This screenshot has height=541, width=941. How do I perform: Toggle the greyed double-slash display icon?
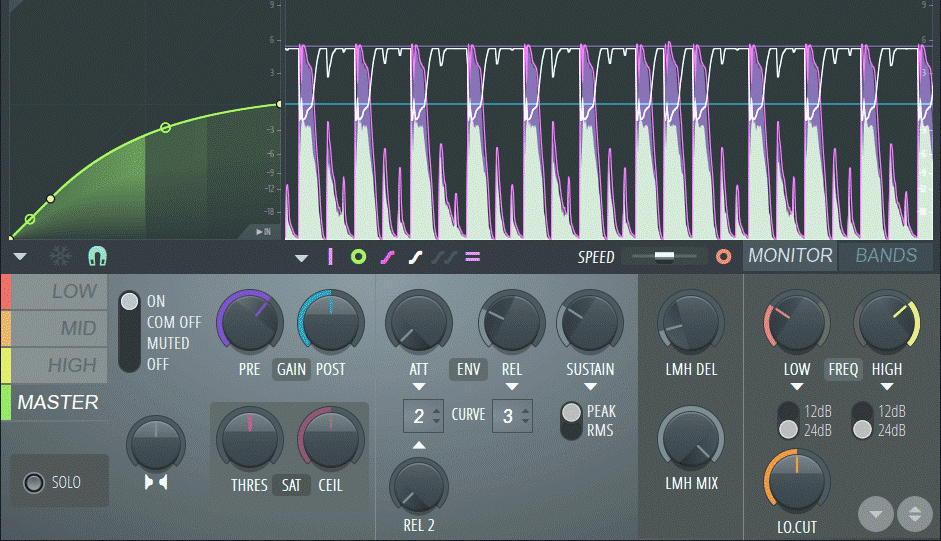[x=444, y=258]
